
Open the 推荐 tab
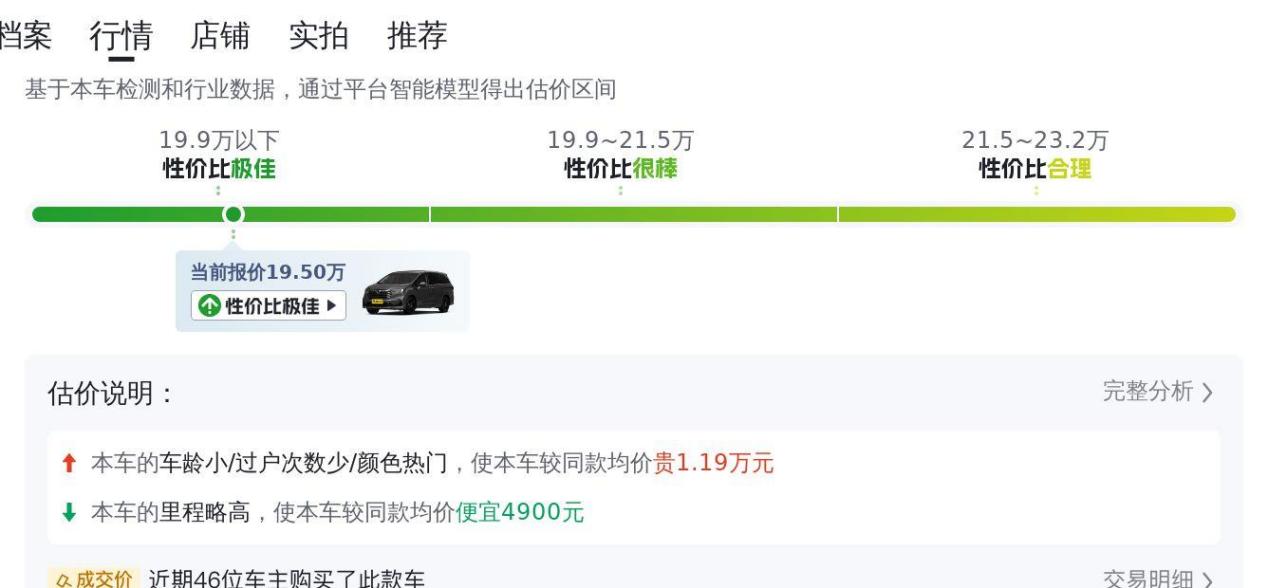click(417, 35)
